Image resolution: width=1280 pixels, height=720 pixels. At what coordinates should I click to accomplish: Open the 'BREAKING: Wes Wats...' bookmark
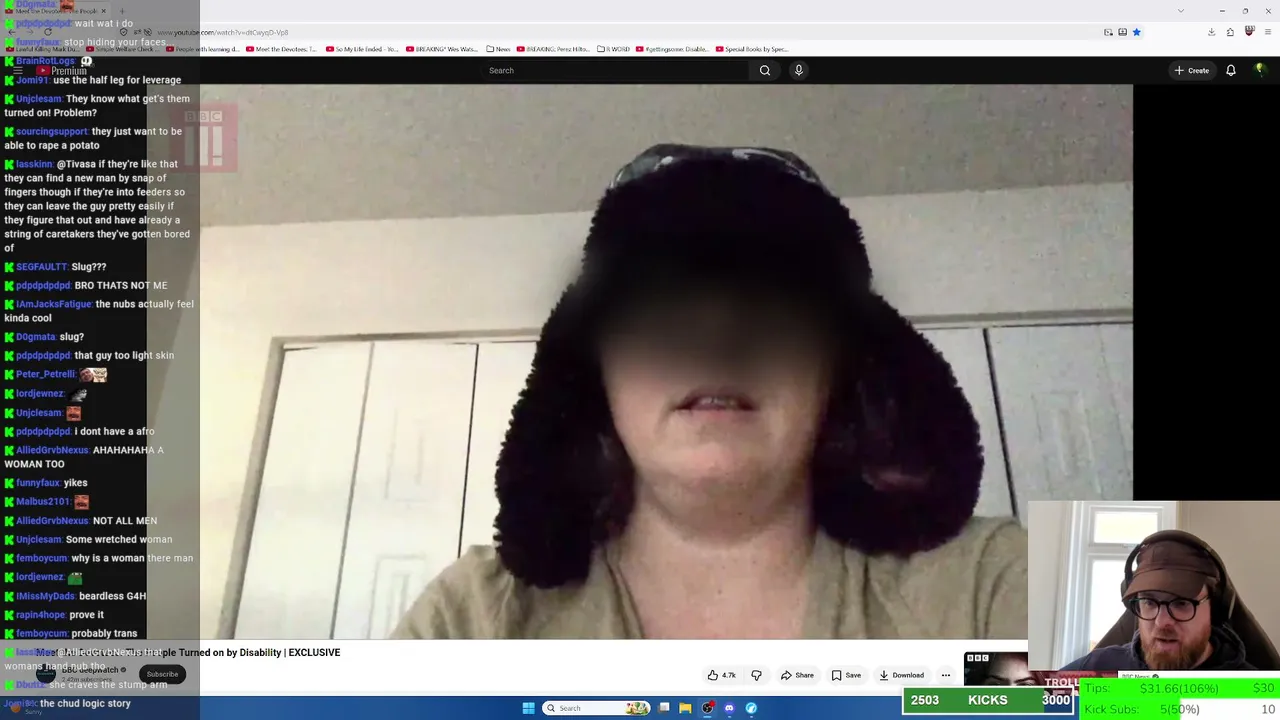(x=442, y=49)
